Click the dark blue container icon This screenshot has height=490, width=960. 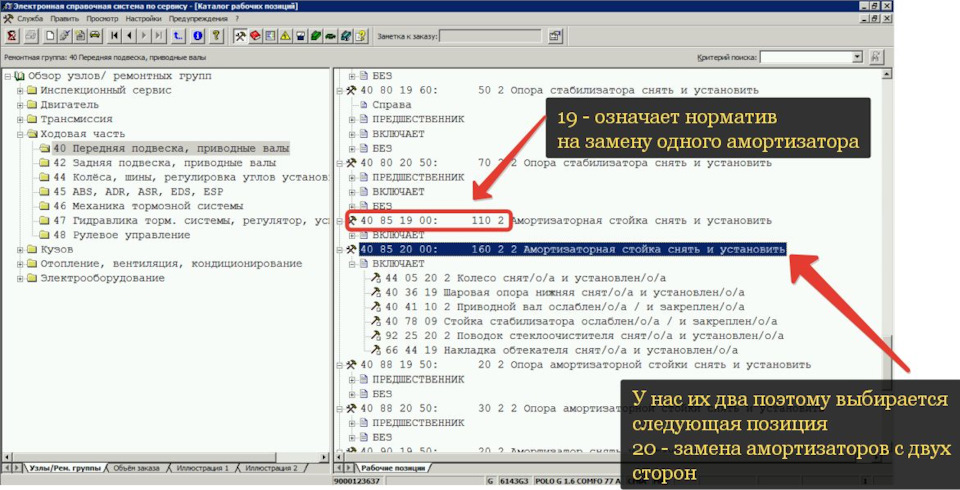click(x=301, y=36)
